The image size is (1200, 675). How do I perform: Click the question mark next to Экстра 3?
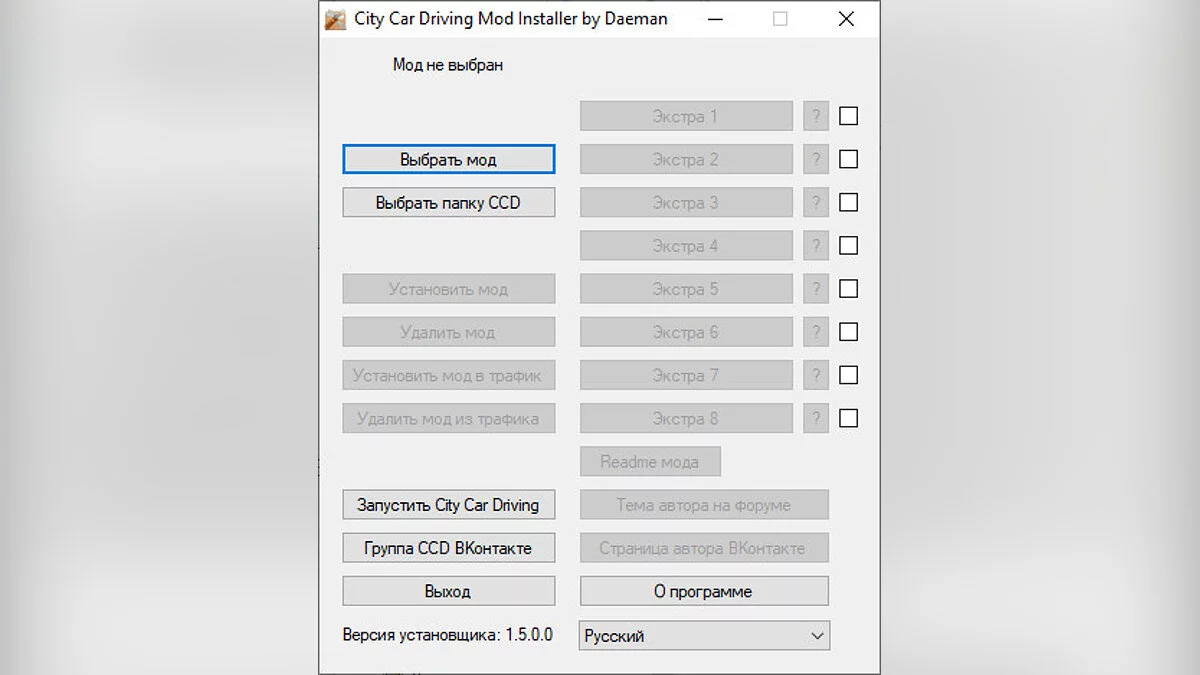click(x=815, y=202)
